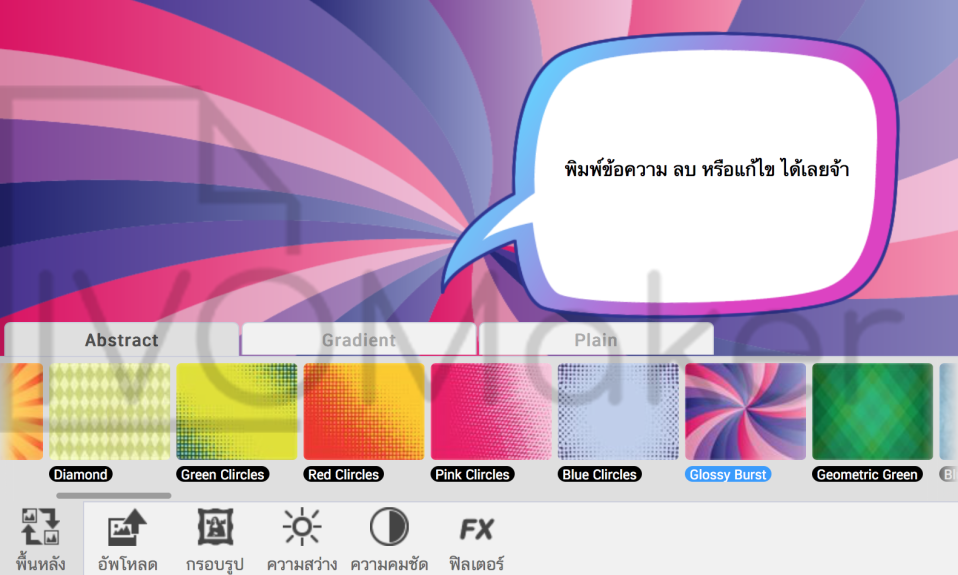Select the orange sunburst thumbnail before Diamond
This screenshot has height=575, width=958.
21,411
